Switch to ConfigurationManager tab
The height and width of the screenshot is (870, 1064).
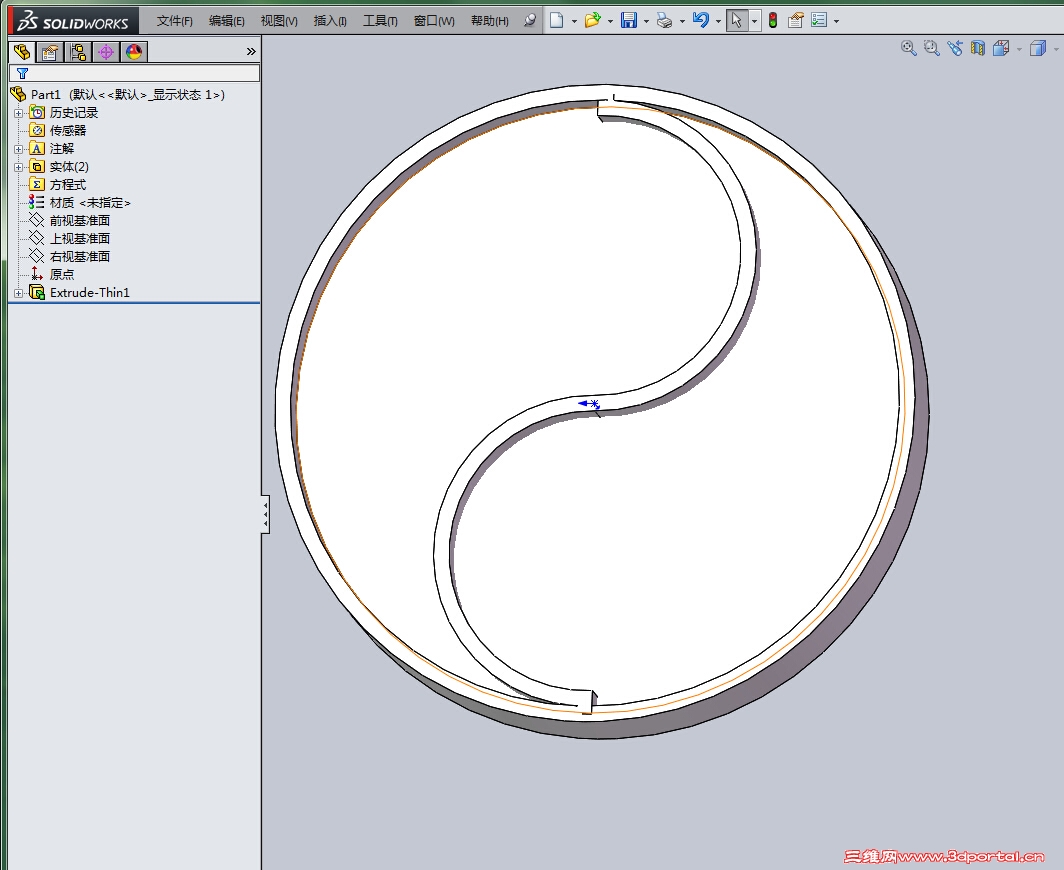pyautogui.click(x=78, y=52)
